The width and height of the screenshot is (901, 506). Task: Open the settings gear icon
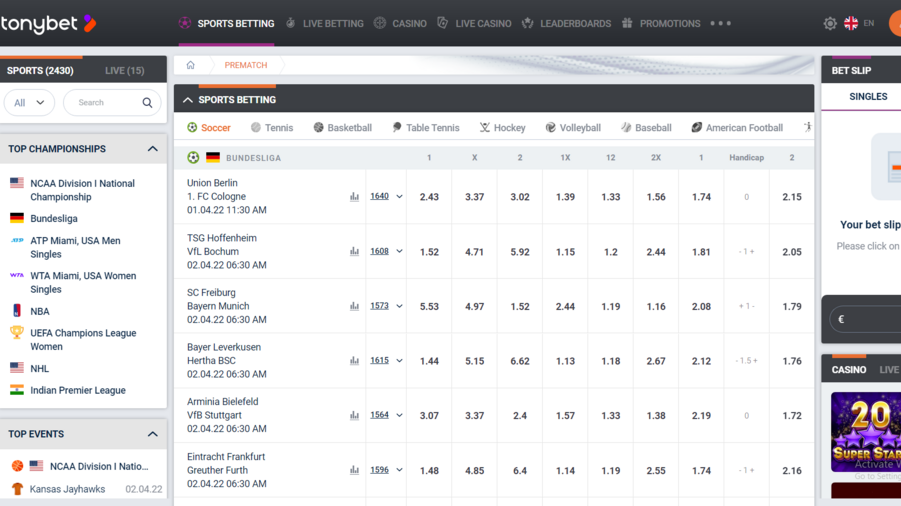tap(829, 23)
